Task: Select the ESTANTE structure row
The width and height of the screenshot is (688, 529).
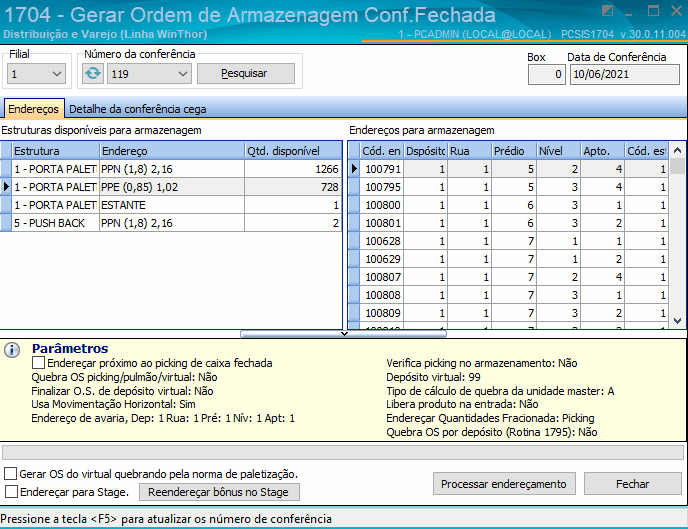Action: click(171, 205)
